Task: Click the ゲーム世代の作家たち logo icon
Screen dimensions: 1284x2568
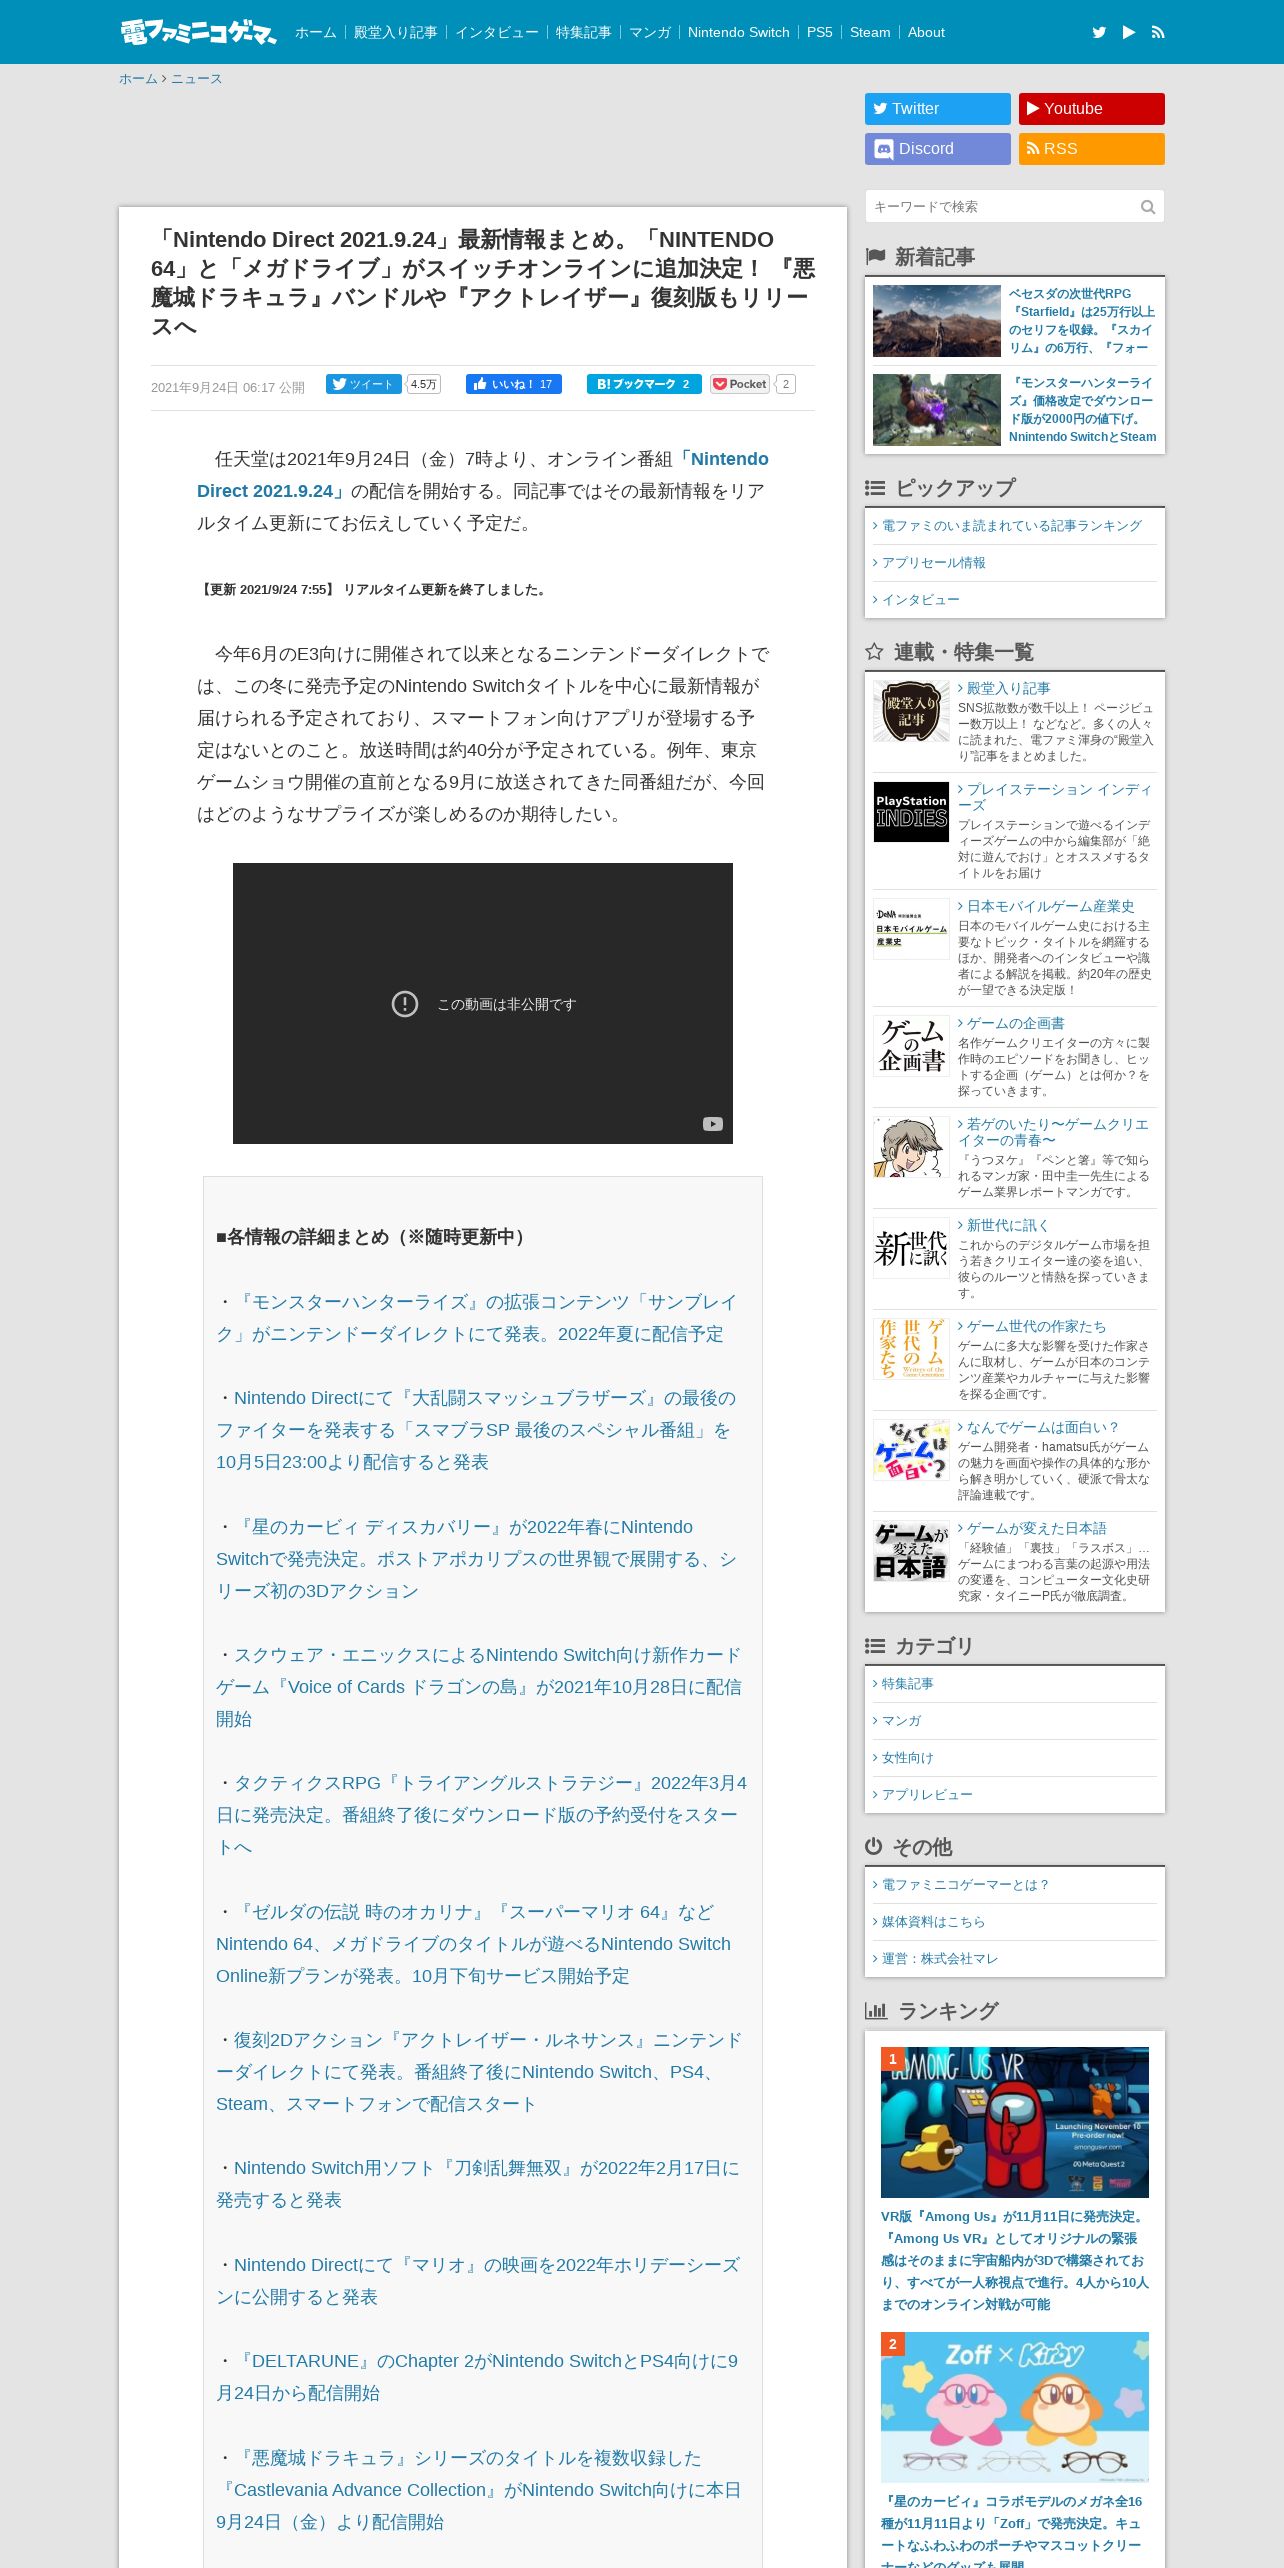Action: click(911, 1349)
